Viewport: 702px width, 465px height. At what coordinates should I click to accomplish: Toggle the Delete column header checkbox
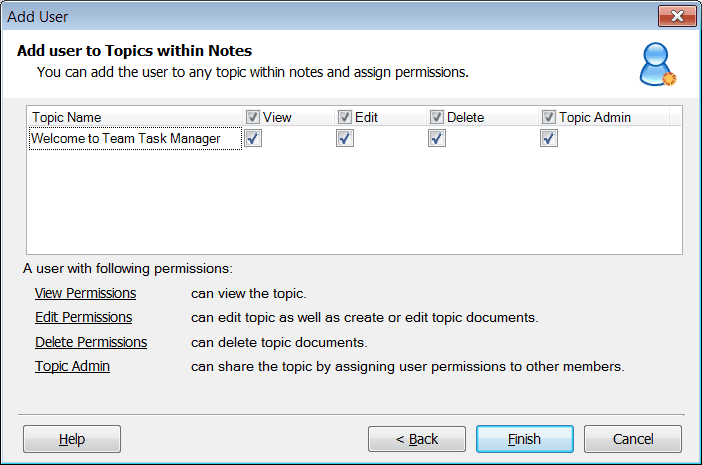pos(437,117)
